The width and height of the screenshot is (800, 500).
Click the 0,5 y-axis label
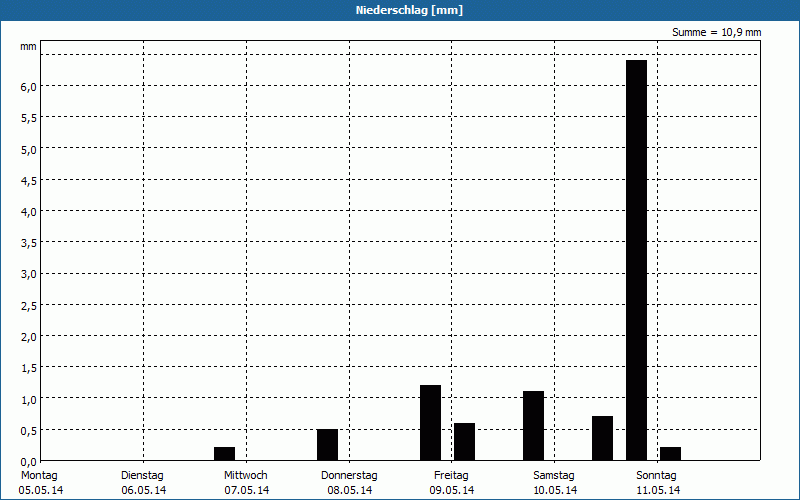tap(29, 431)
